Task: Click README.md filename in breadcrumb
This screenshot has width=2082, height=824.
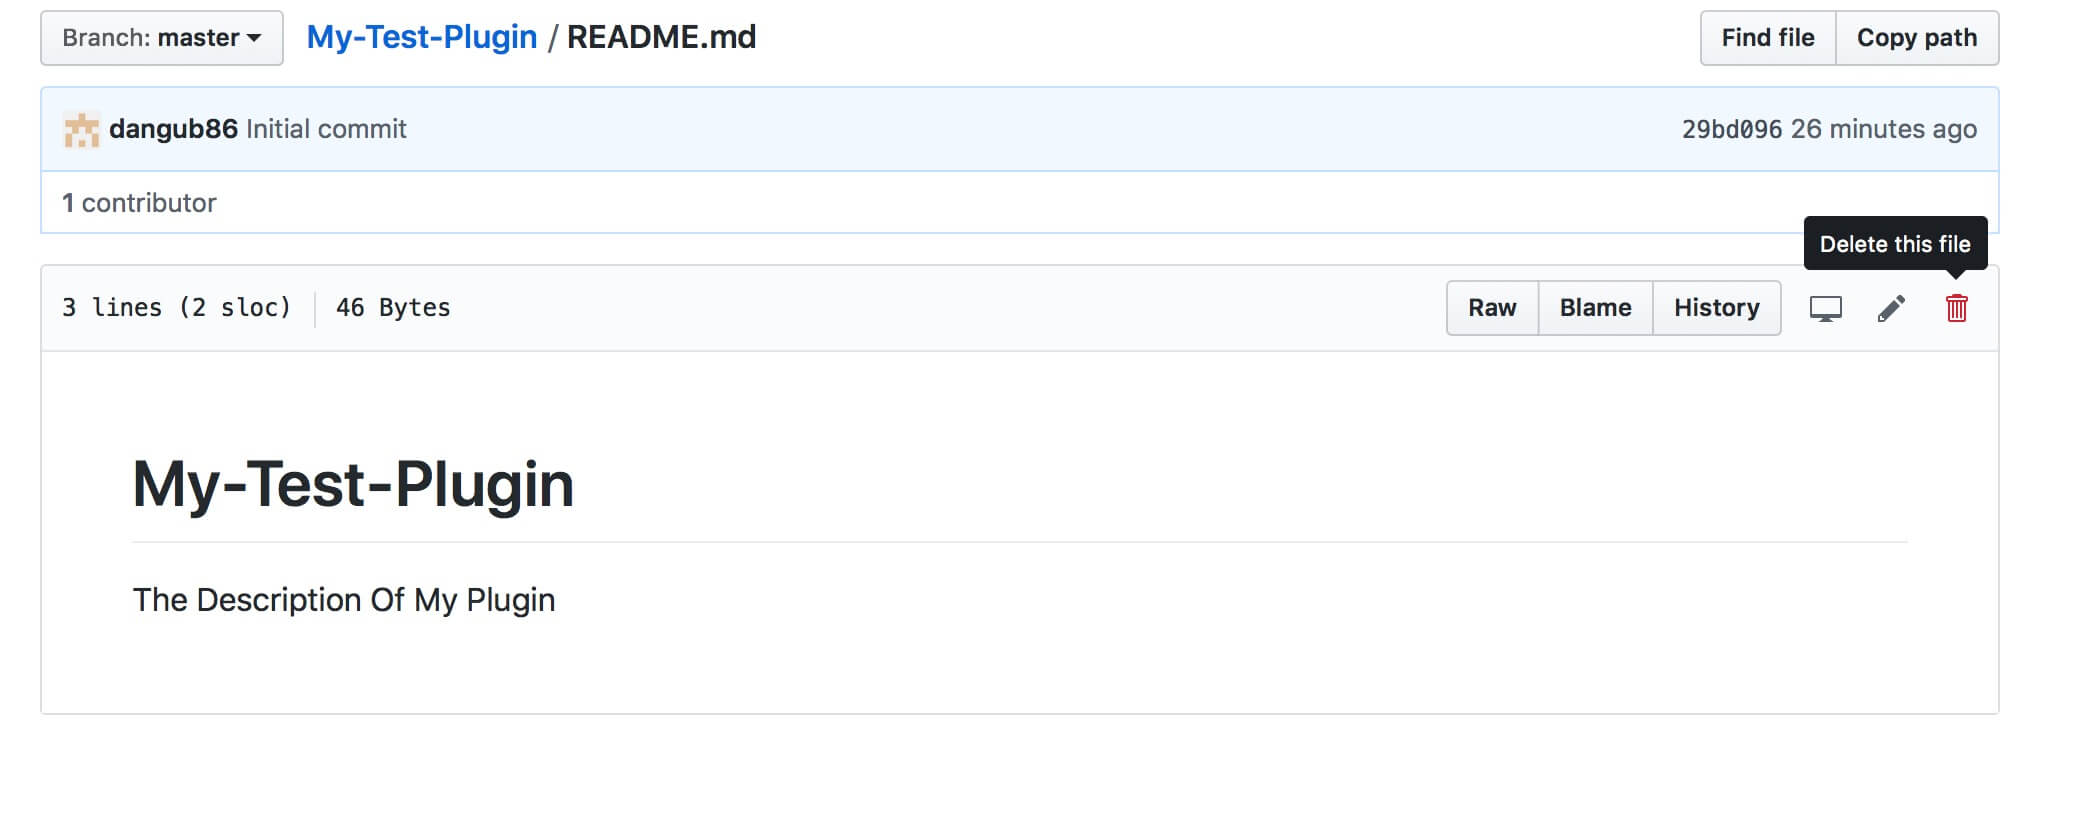Action: point(661,37)
